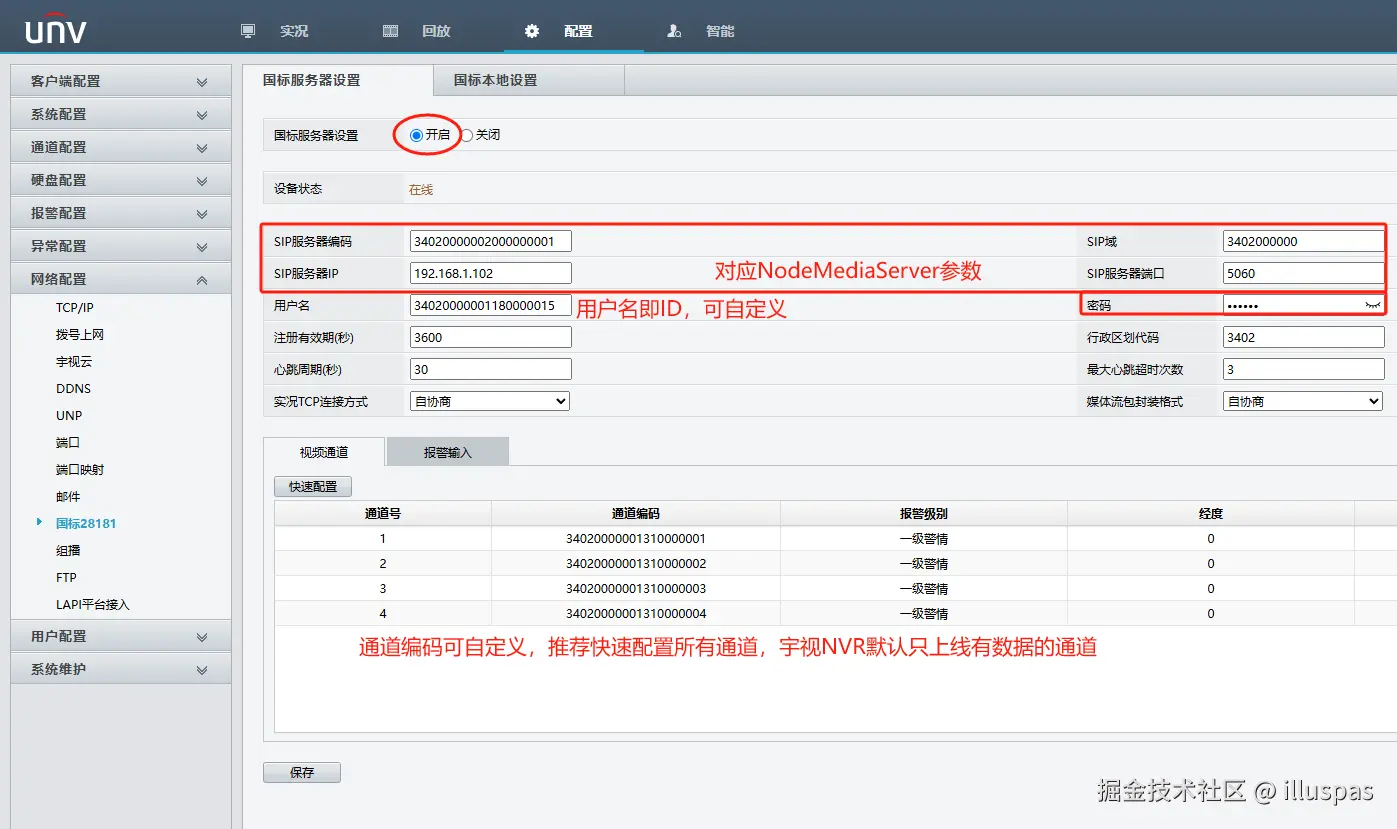
Task: Collapse the 网络配置 section
Action: pos(121,279)
